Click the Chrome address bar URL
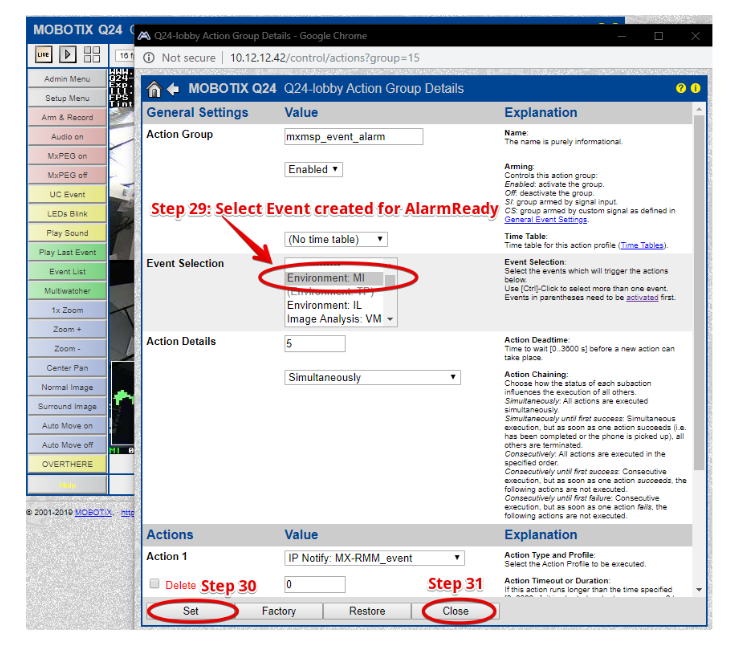The height and width of the screenshot is (659, 729). click(x=325, y=58)
